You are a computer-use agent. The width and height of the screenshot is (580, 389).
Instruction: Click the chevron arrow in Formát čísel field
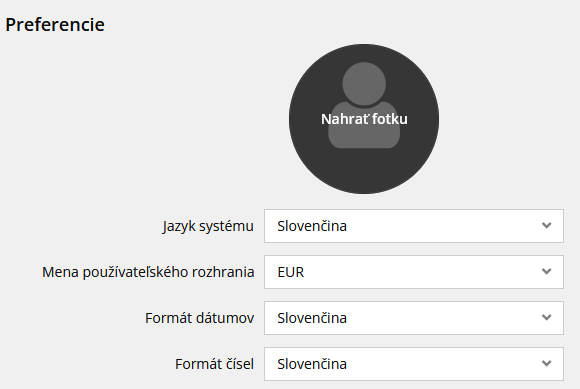point(546,363)
